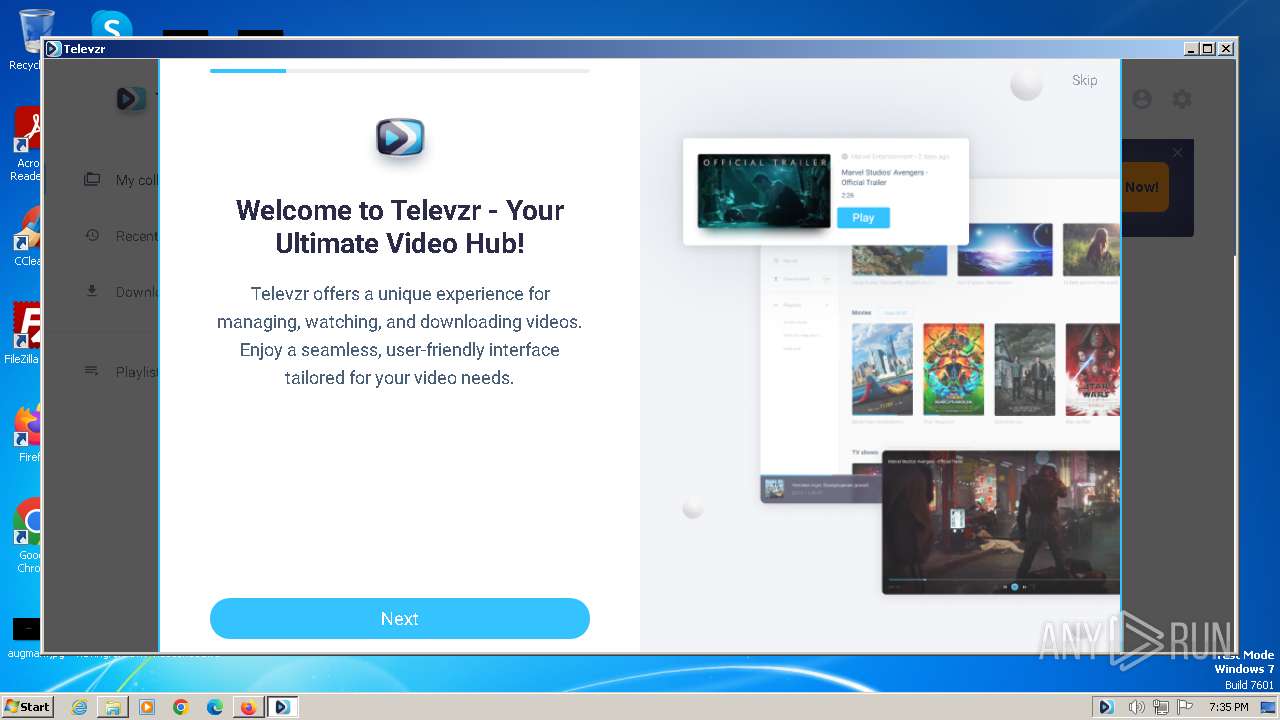Select the Acrobat Reader desktop shortcut
Image resolution: width=1280 pixels, height=720 pixels.
click(x=27, y=143)
